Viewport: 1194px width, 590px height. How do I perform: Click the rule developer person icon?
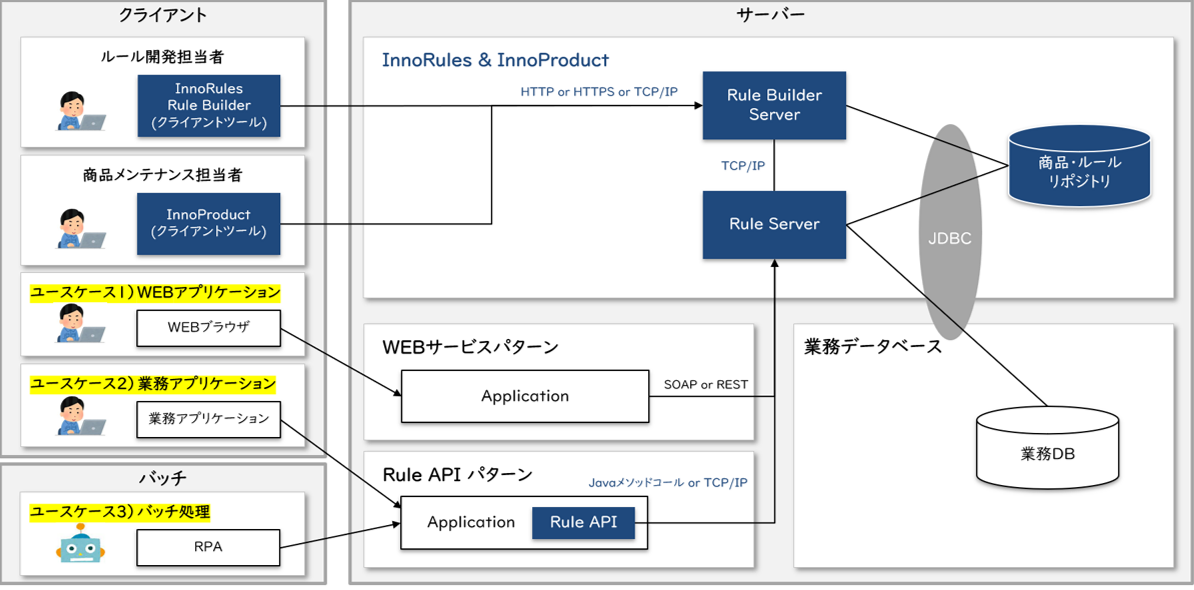pyautogui.click(x=81, y=112)
